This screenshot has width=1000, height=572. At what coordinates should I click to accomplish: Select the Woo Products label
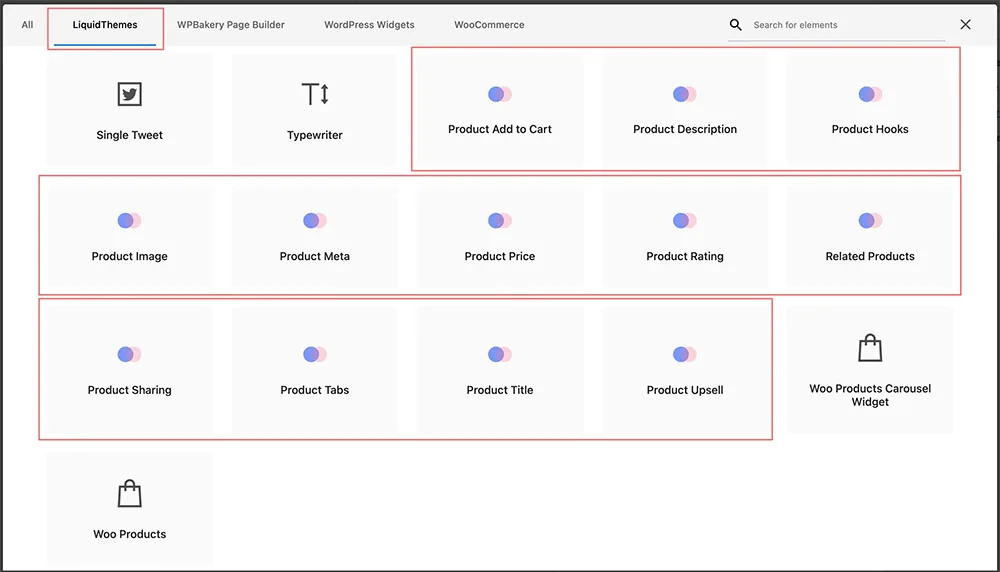129,534
